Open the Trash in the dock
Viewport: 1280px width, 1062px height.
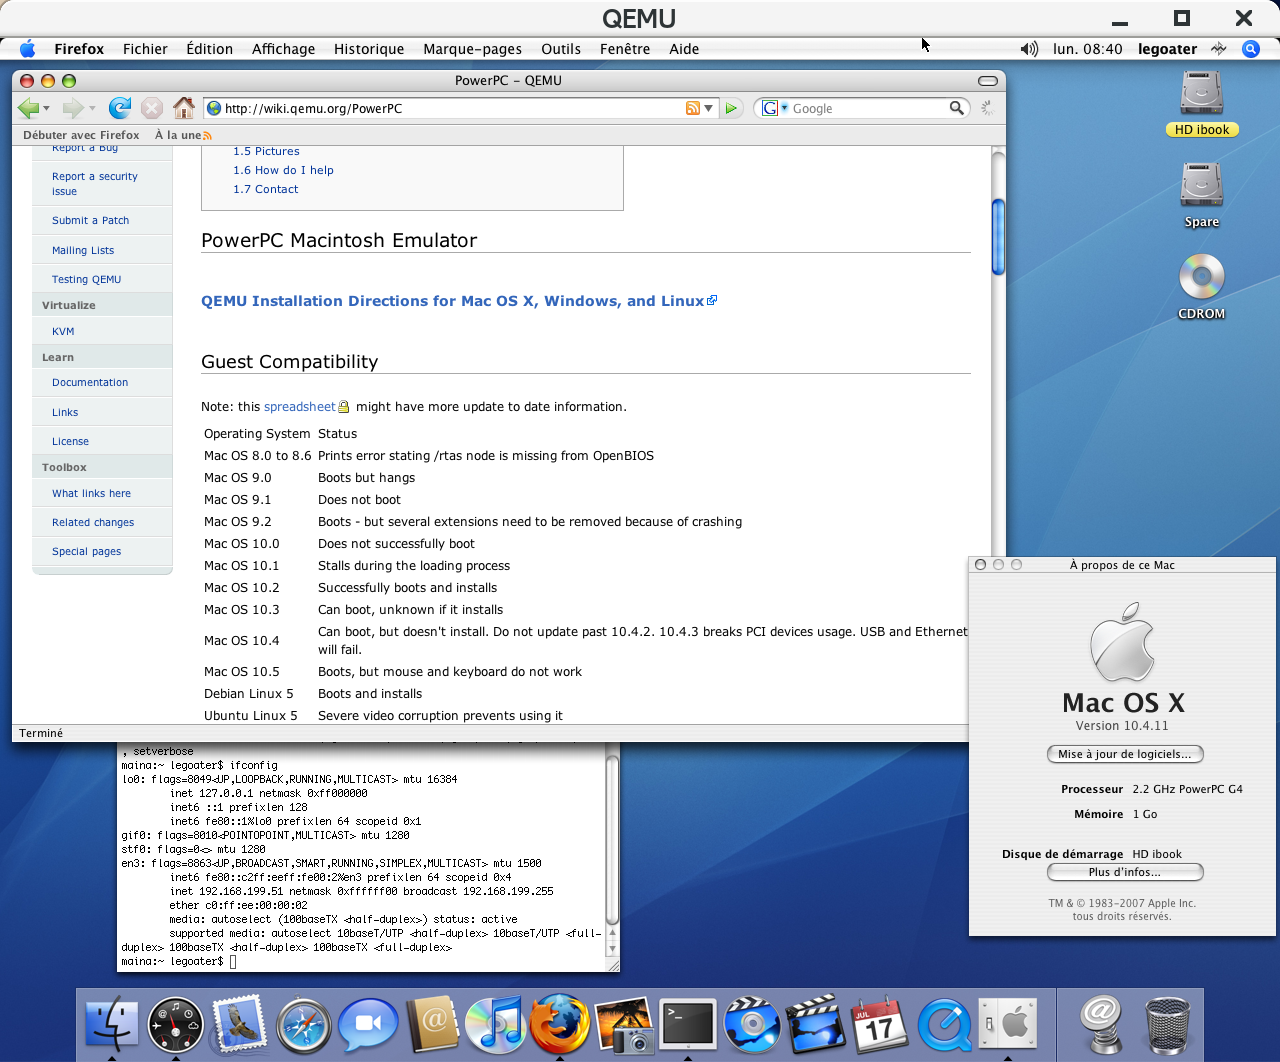click(1167, 1025)
